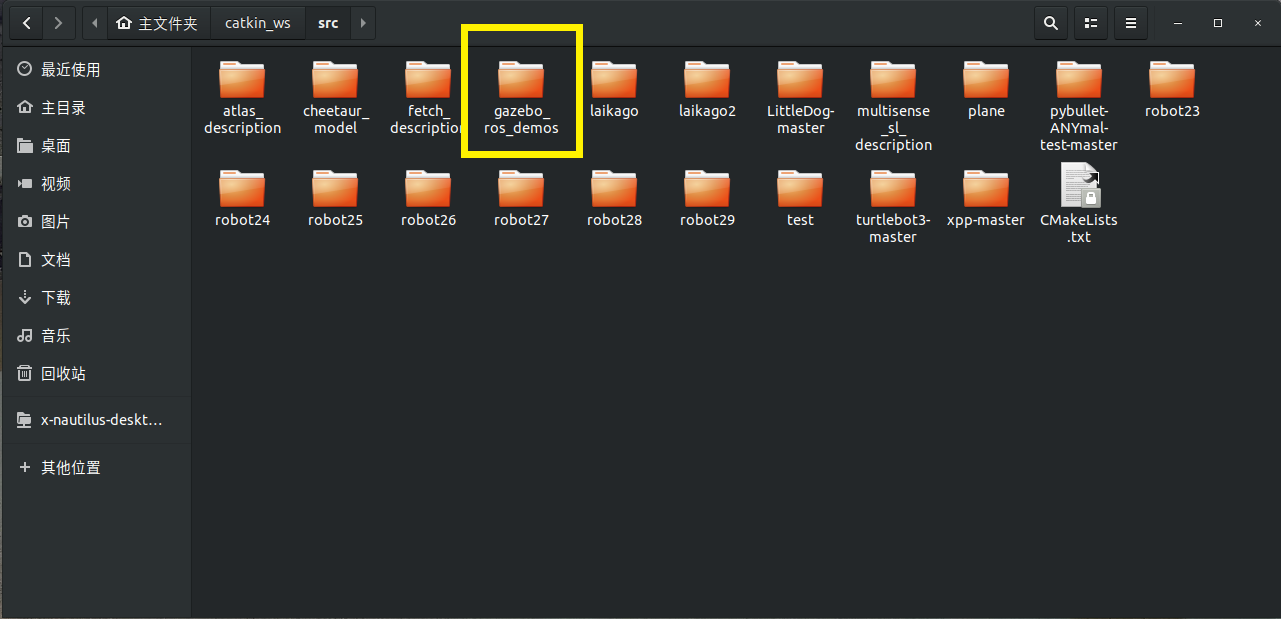Select the robot27 folder
Image resolution: width=1281 pixels, height=619 pixels.
coord(521,198)
